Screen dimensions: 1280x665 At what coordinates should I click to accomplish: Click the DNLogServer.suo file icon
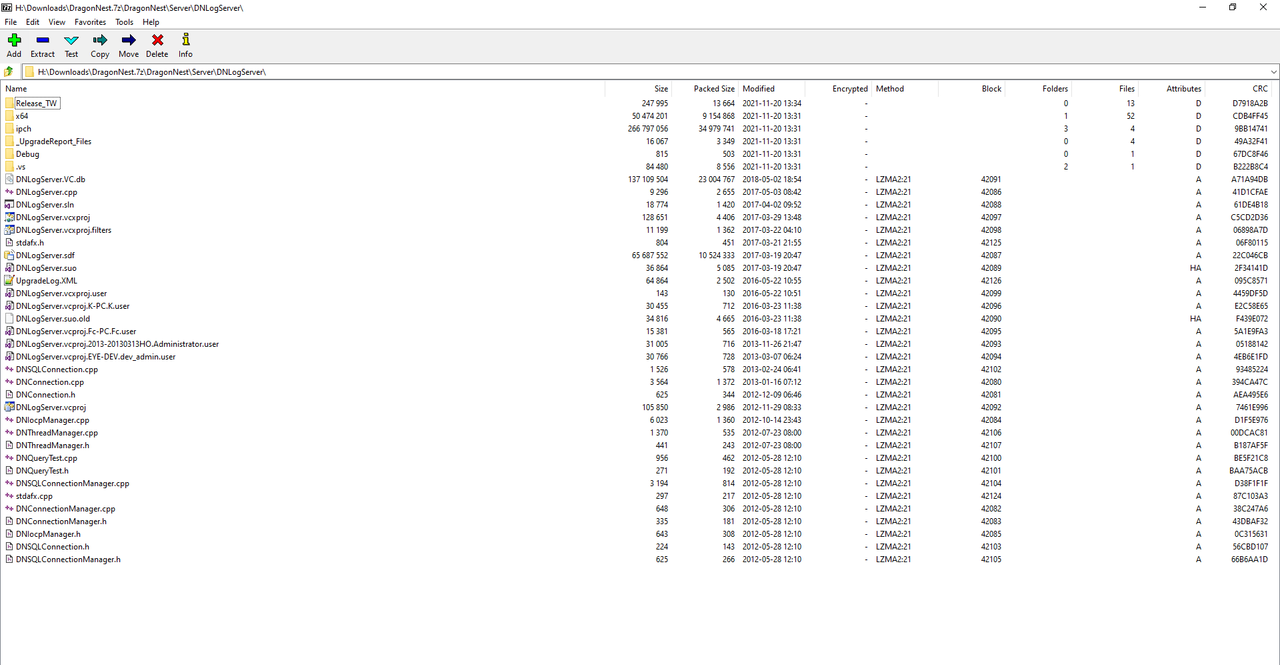[x=9, y=268]
